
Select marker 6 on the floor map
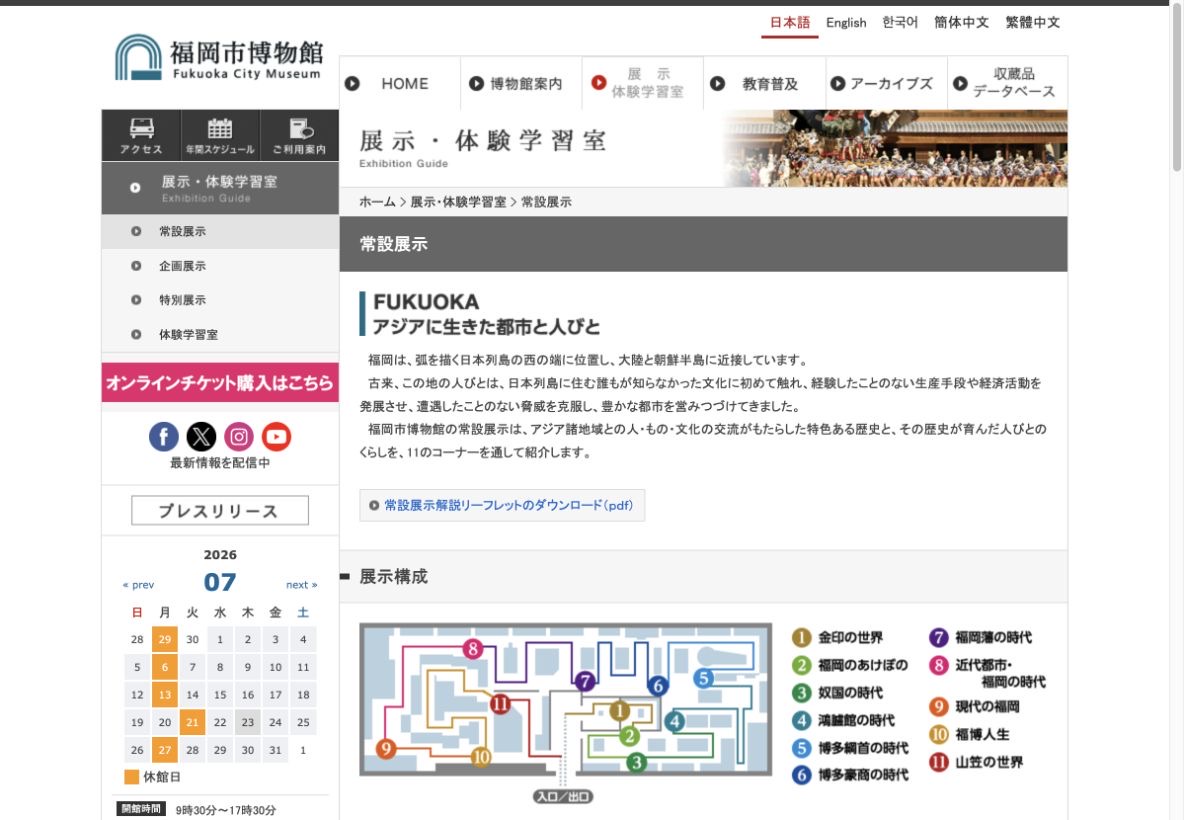658,686
